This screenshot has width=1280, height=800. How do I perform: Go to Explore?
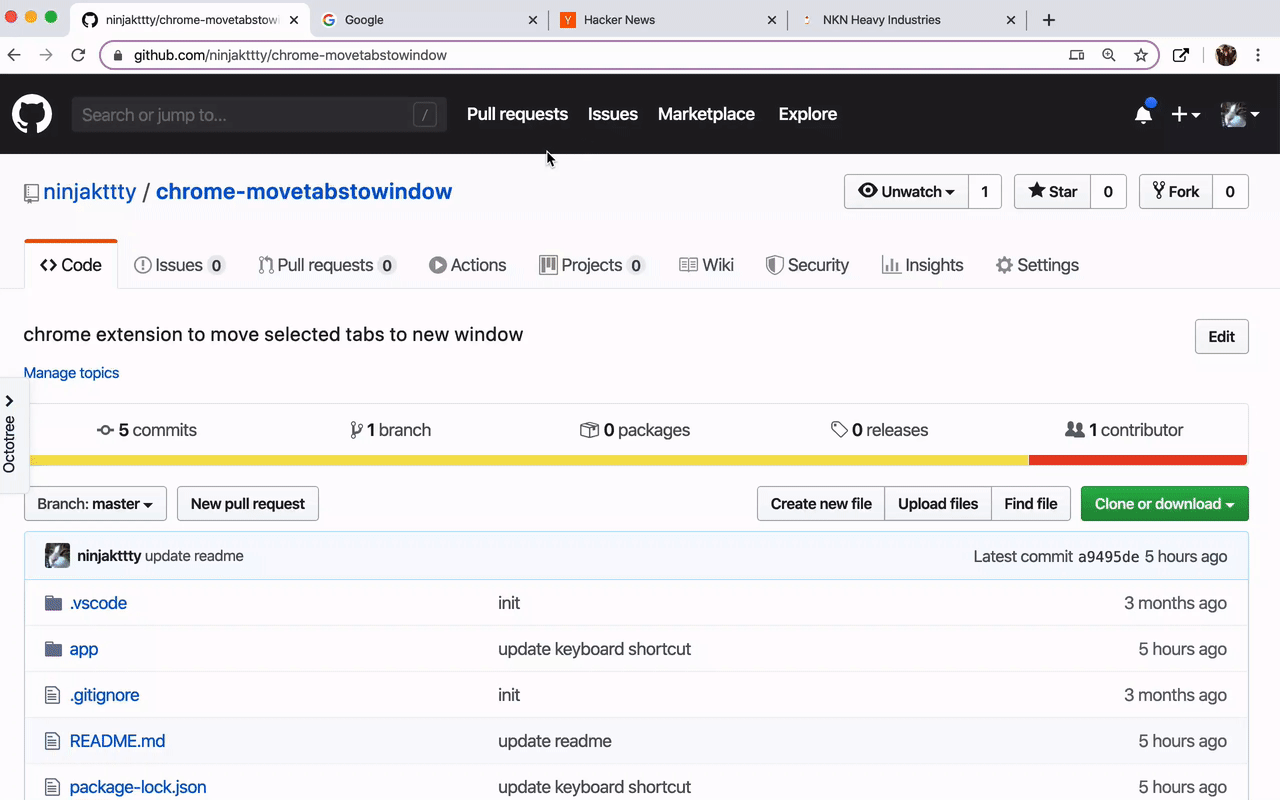click(808, 114)
